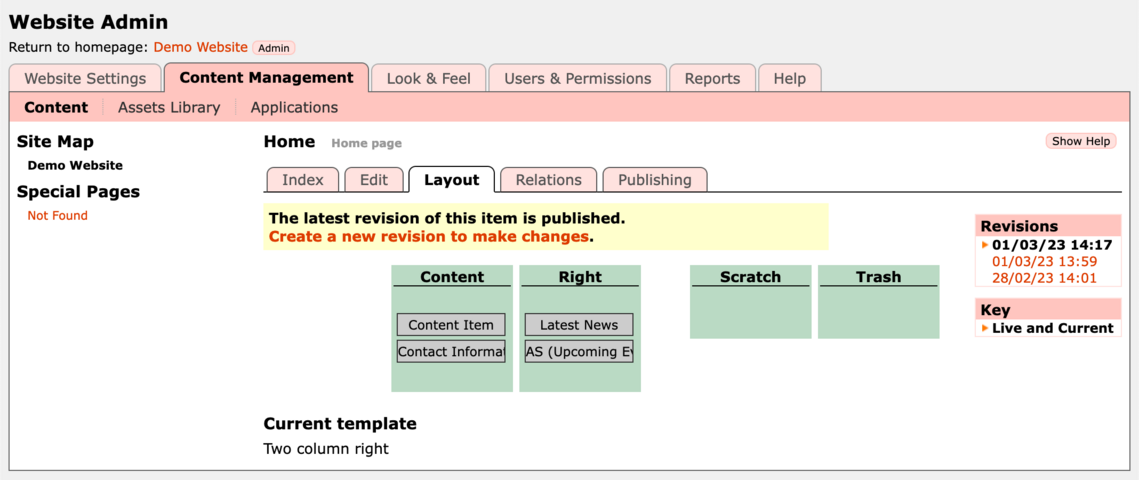The height and width of the screenshot is (480, 1139).
Task: Click the Show Help button
Action: tap(1081, 141)
